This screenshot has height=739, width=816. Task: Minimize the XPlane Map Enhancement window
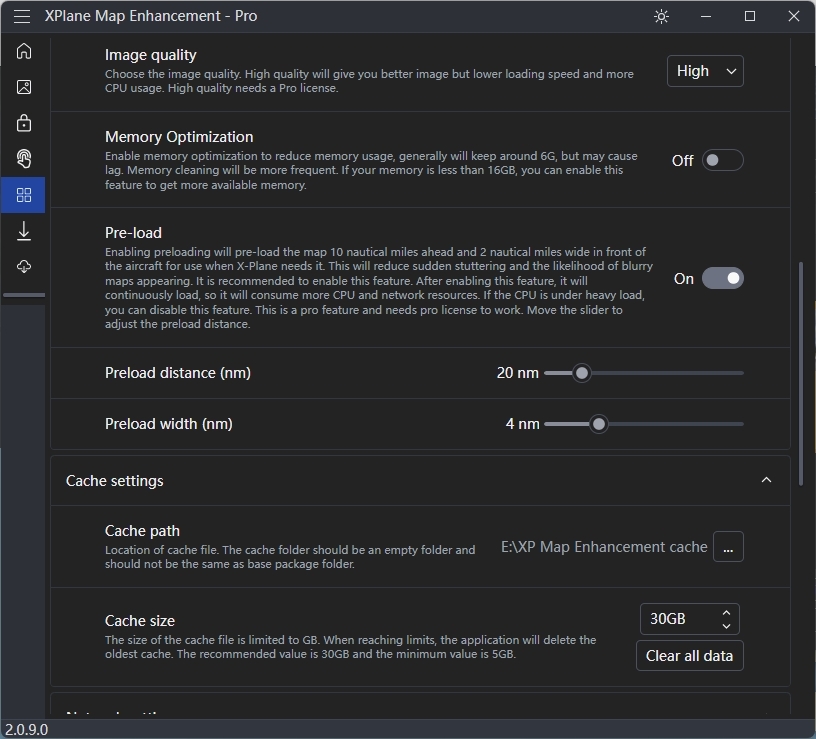[x=706, y=17]
